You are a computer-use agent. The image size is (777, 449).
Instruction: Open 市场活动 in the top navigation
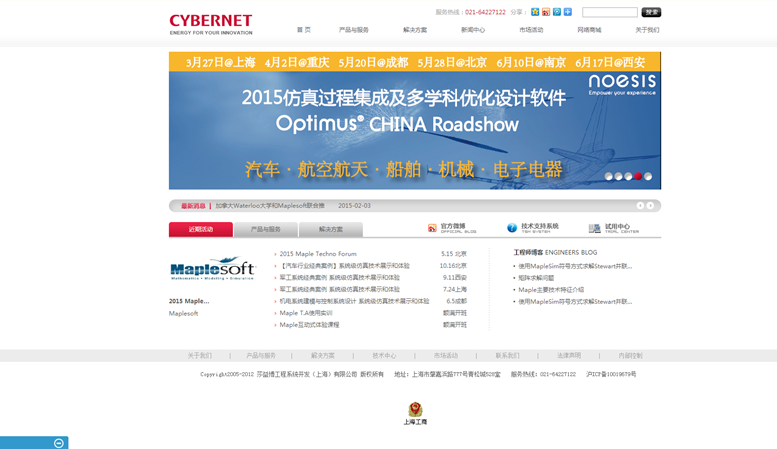coord(531,30)
